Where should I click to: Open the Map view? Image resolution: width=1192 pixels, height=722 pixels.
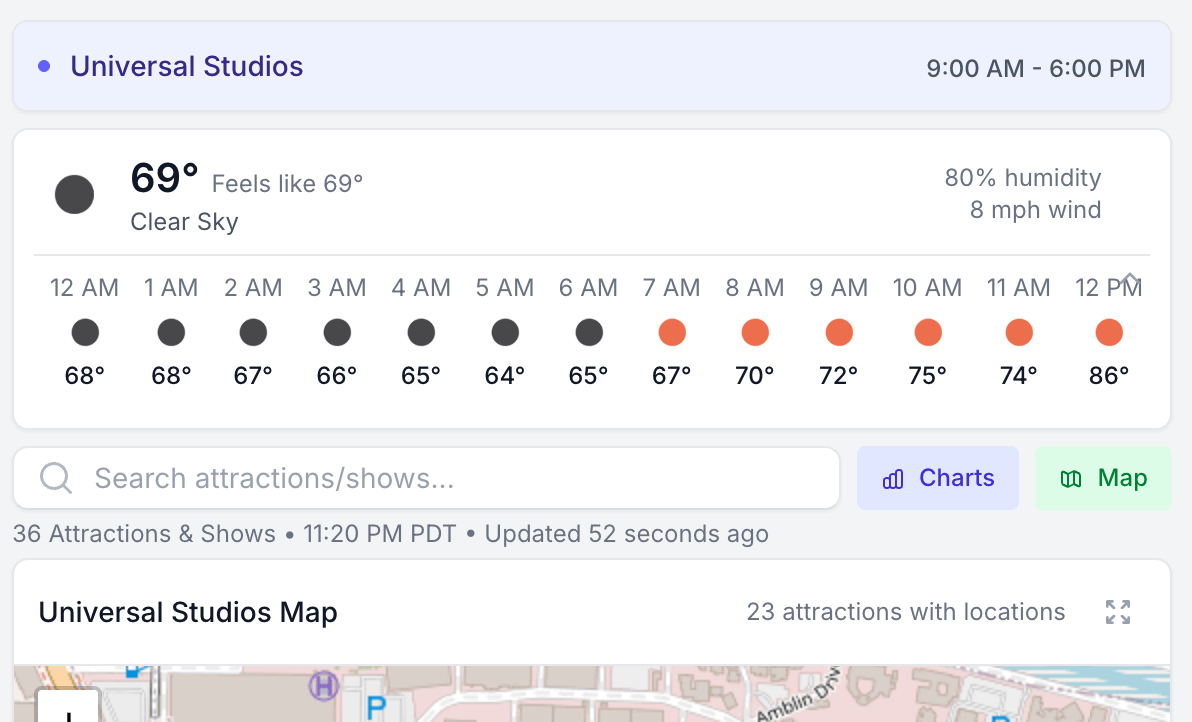click(1103, 478)
